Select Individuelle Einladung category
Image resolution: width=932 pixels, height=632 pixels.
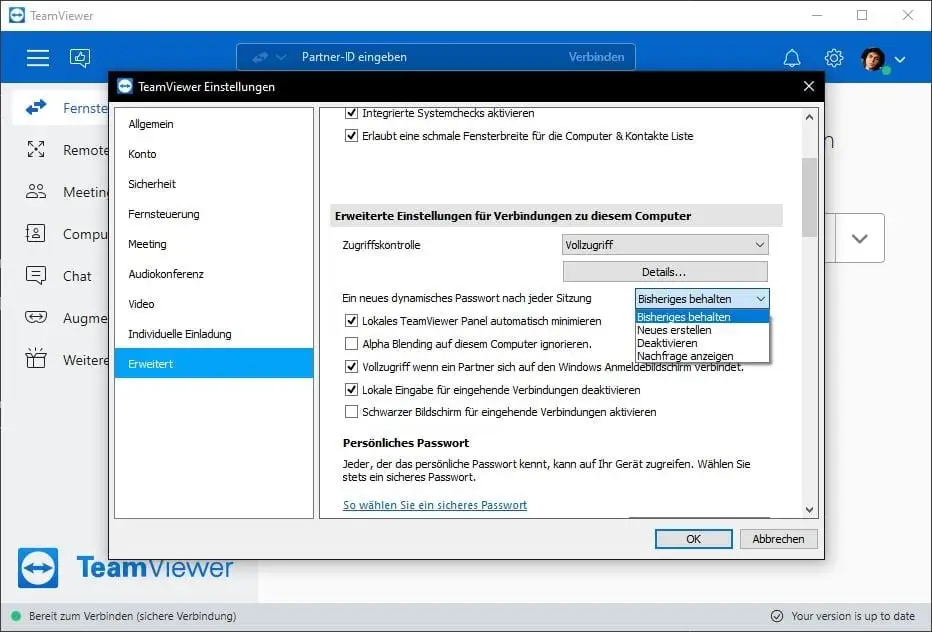[x=214, y=334]
